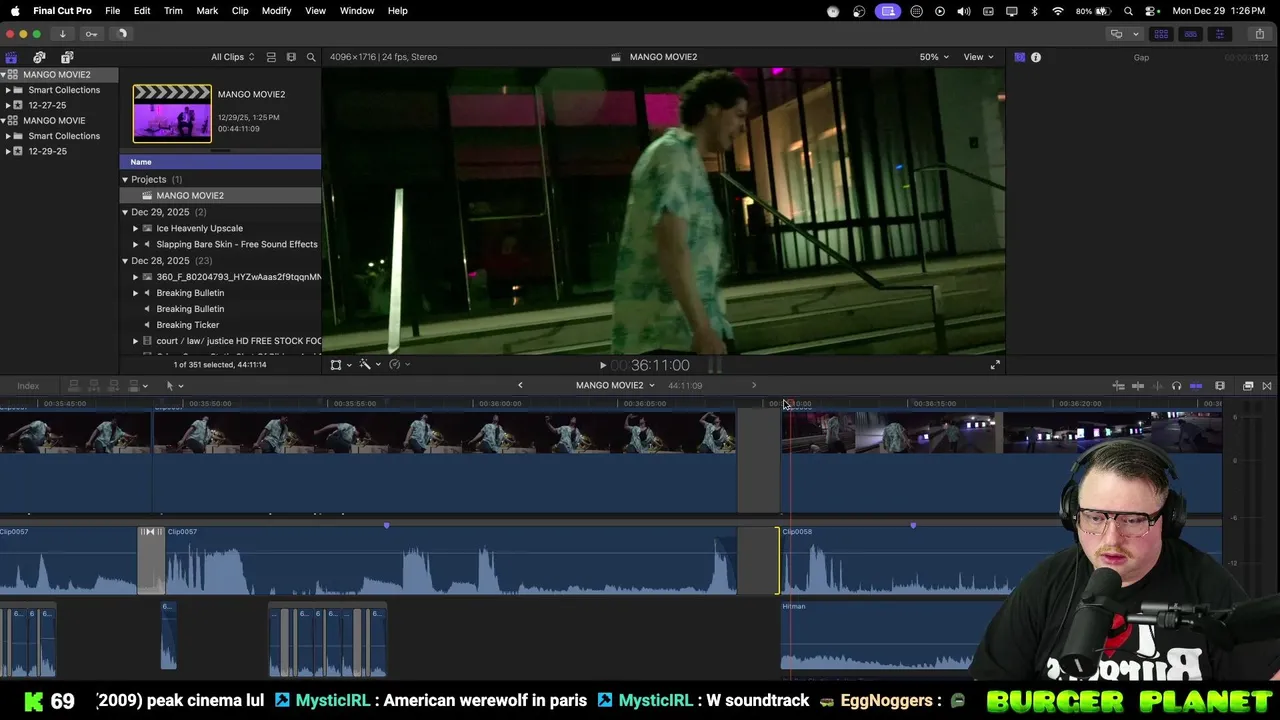
Task: Open timeline clip appearance filmstrip button
Action: pos(1220,386)
